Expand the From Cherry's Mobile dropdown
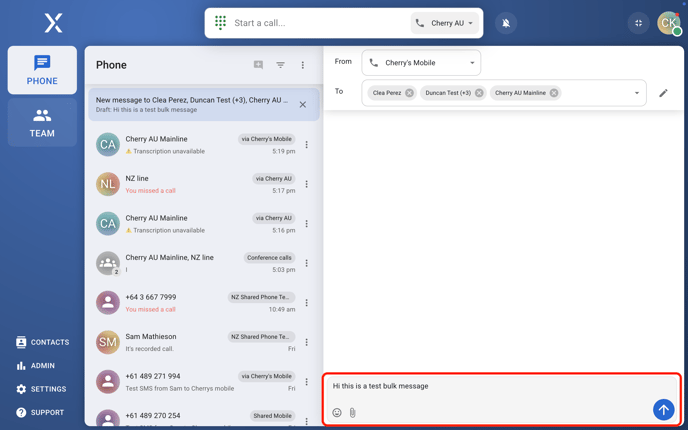 (421, 63)
